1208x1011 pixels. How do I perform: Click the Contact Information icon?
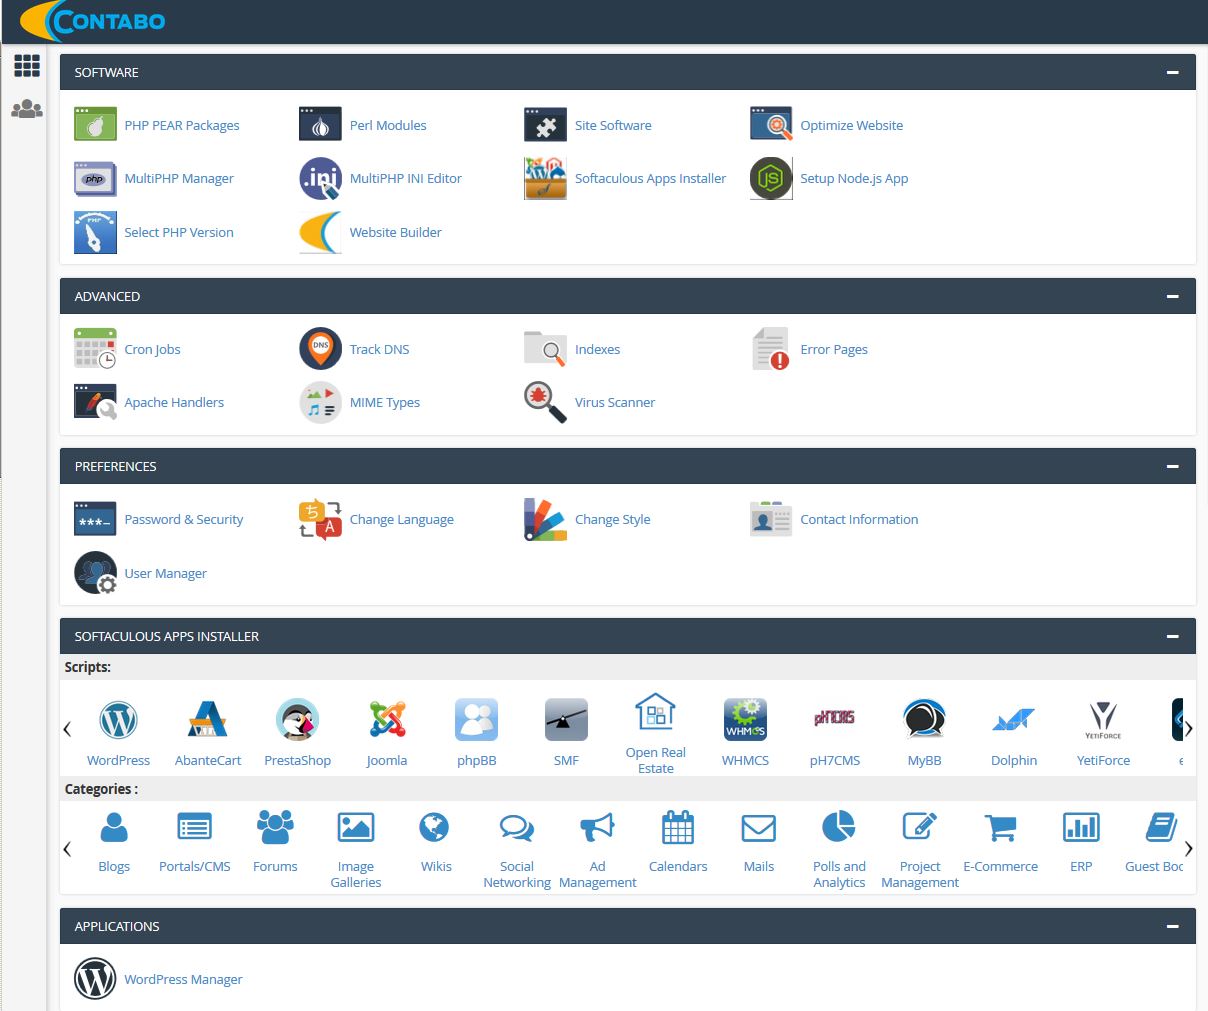(771, 519)
